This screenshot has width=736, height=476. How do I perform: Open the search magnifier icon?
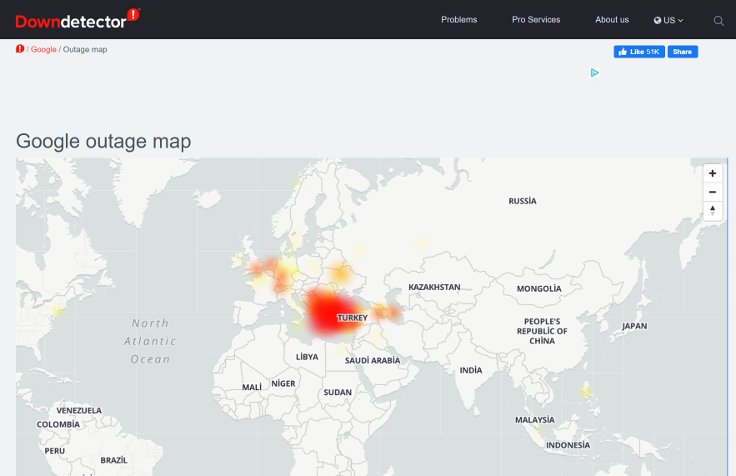click(718, 21)
